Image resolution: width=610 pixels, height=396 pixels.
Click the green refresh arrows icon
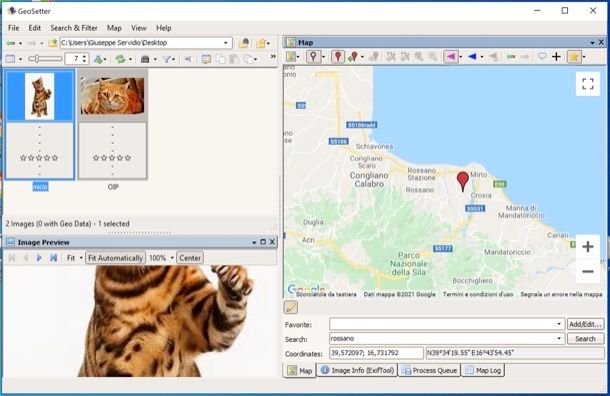coord(121,59)
